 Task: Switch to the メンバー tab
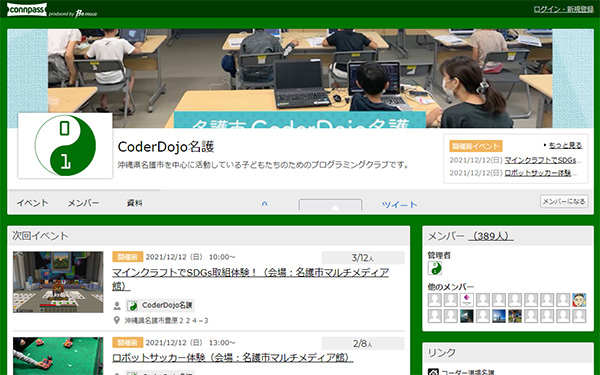click(83, 203)
